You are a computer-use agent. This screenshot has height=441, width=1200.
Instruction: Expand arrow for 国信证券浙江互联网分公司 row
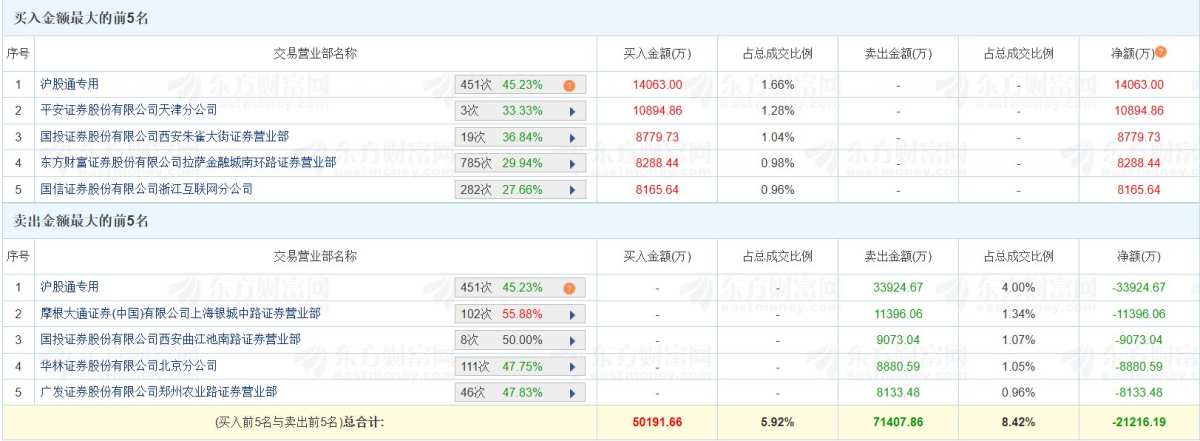572,189
